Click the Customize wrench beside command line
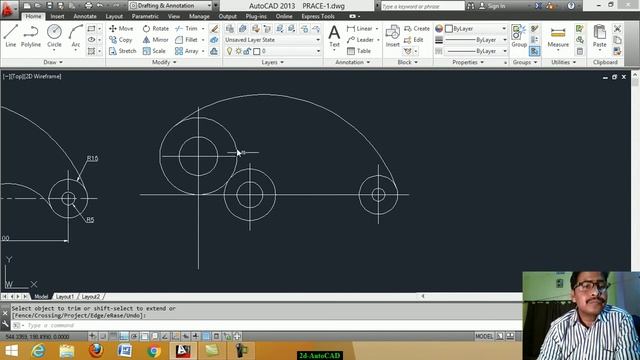640x360 pixels. pyautogui.click(x=5, y=325)
